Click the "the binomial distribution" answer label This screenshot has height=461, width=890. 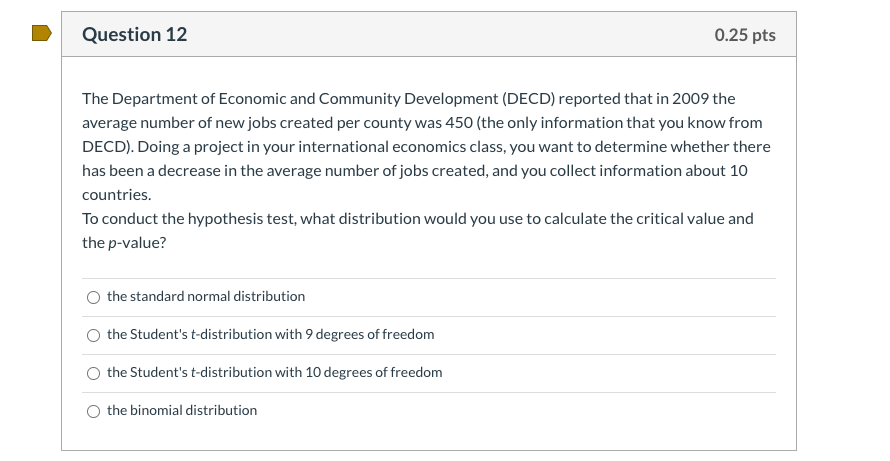click(x=182, y=411)
